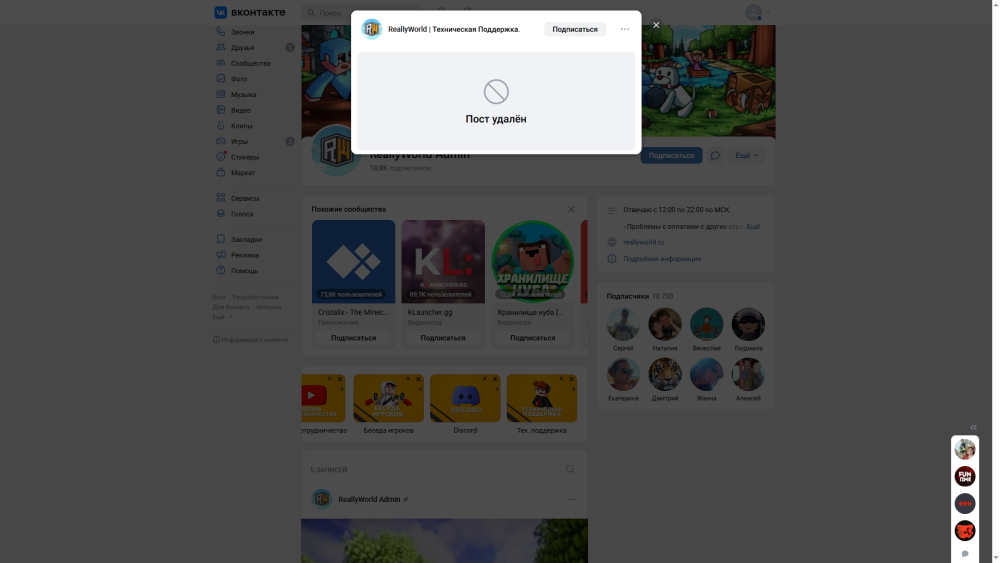Open the three-dot menu in popup header

pos(624,29)
